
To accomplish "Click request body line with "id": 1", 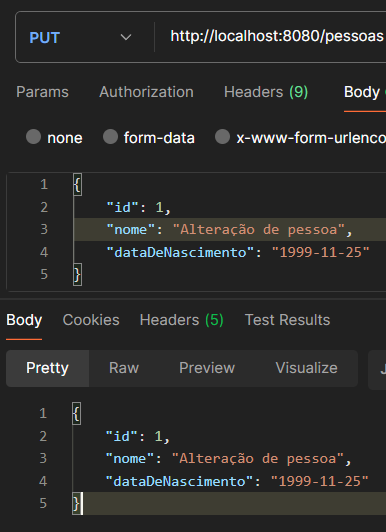I will pos(139,207).
